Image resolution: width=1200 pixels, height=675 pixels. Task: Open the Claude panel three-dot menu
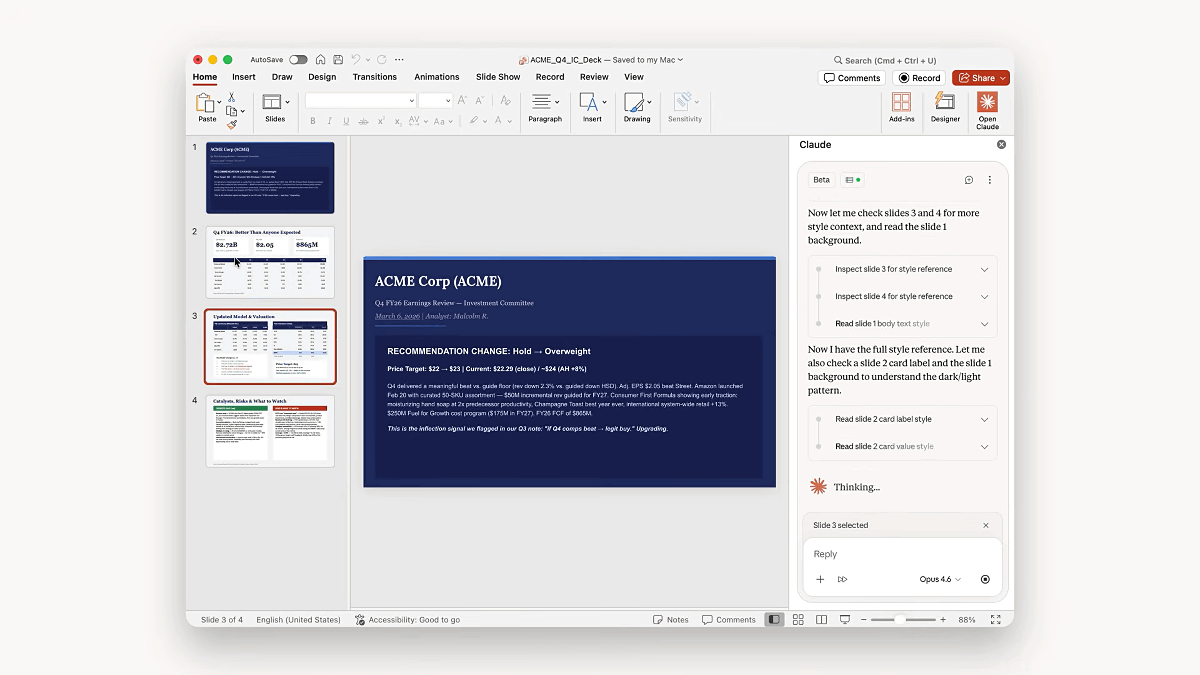[x=990, y=180]
